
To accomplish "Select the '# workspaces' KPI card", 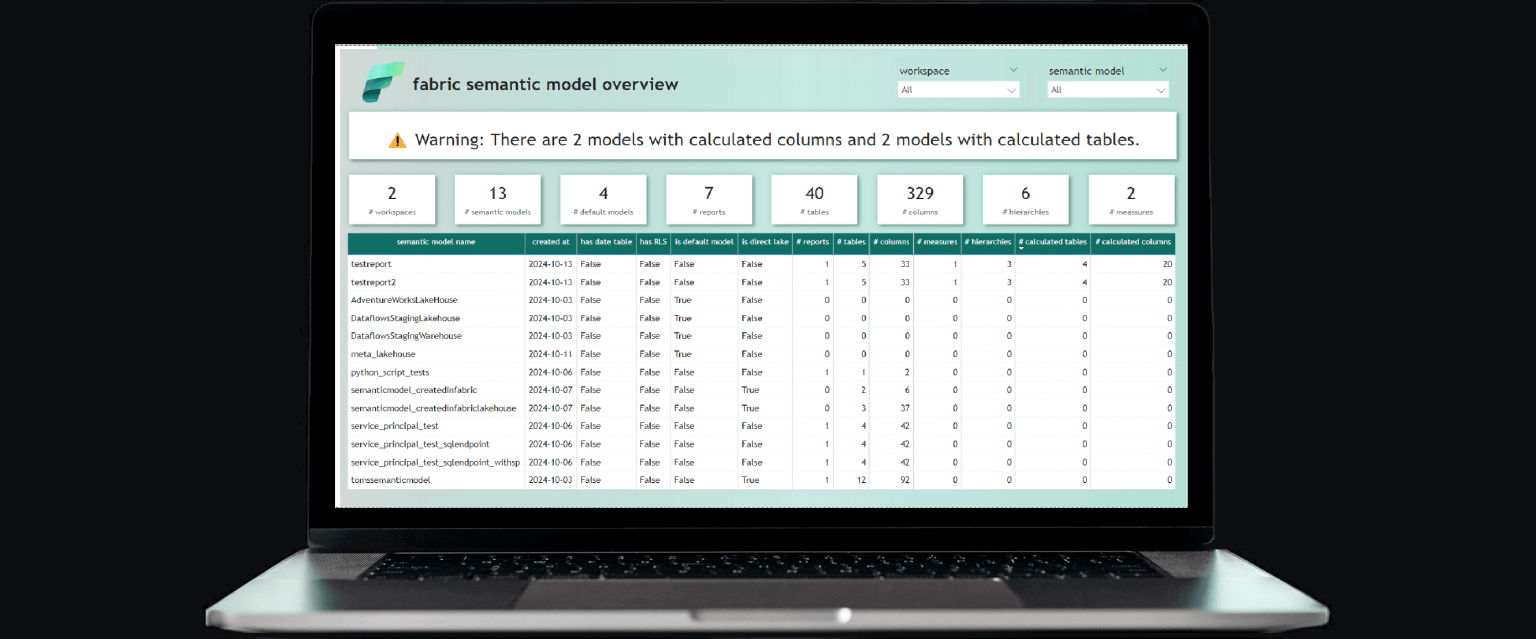I will click(392, 199).
